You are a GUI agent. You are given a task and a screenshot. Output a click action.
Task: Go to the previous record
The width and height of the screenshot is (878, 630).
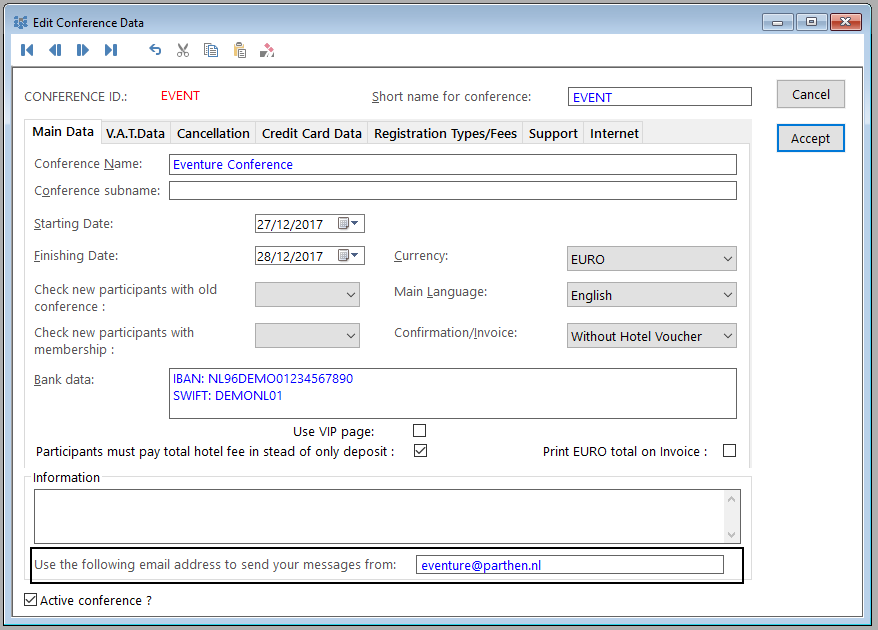click(55, 50)
